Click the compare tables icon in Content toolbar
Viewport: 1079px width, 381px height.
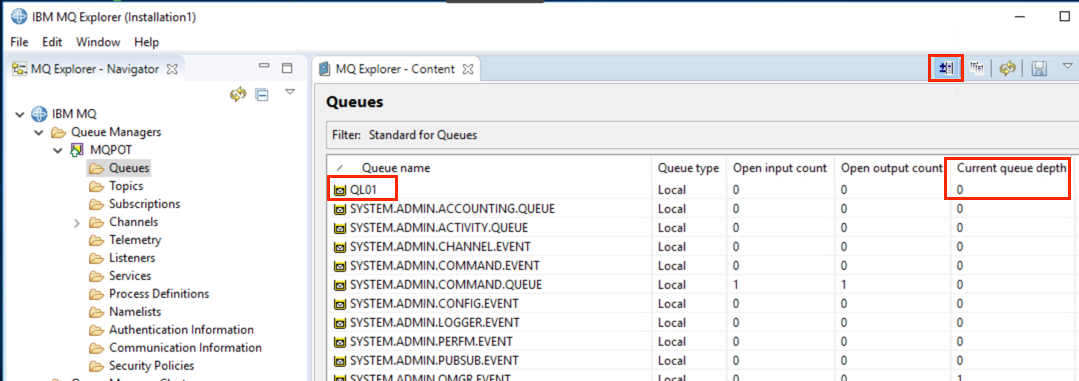(976, 68)
